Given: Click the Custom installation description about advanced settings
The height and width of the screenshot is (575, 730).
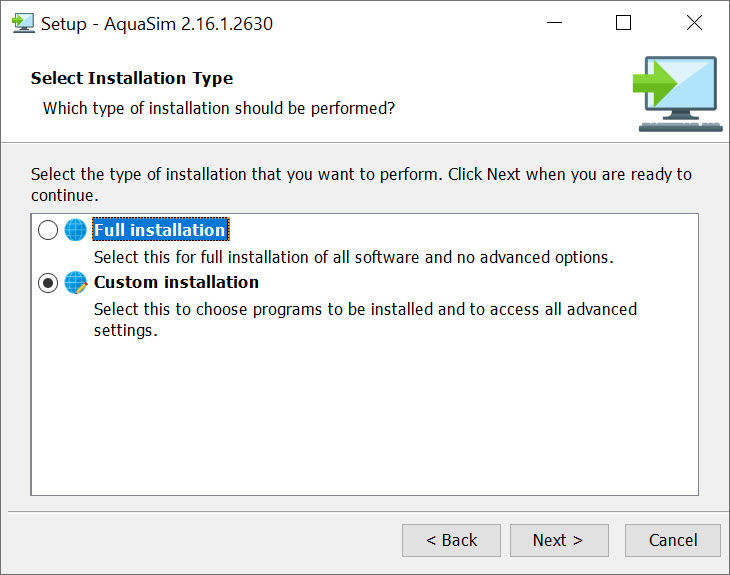Looking at the screenshot, I should pyautogui.click(x=365, y=320).
